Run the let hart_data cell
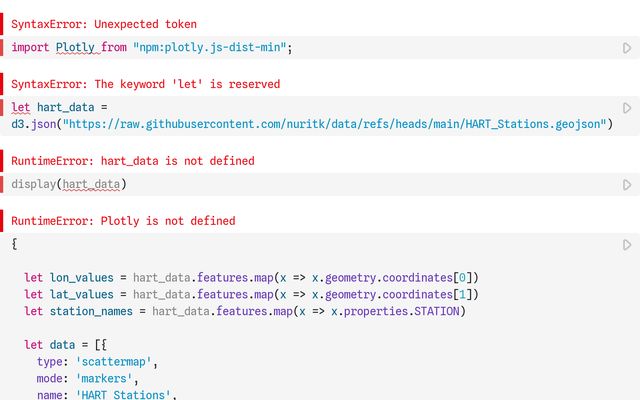 tap(627, 108)
